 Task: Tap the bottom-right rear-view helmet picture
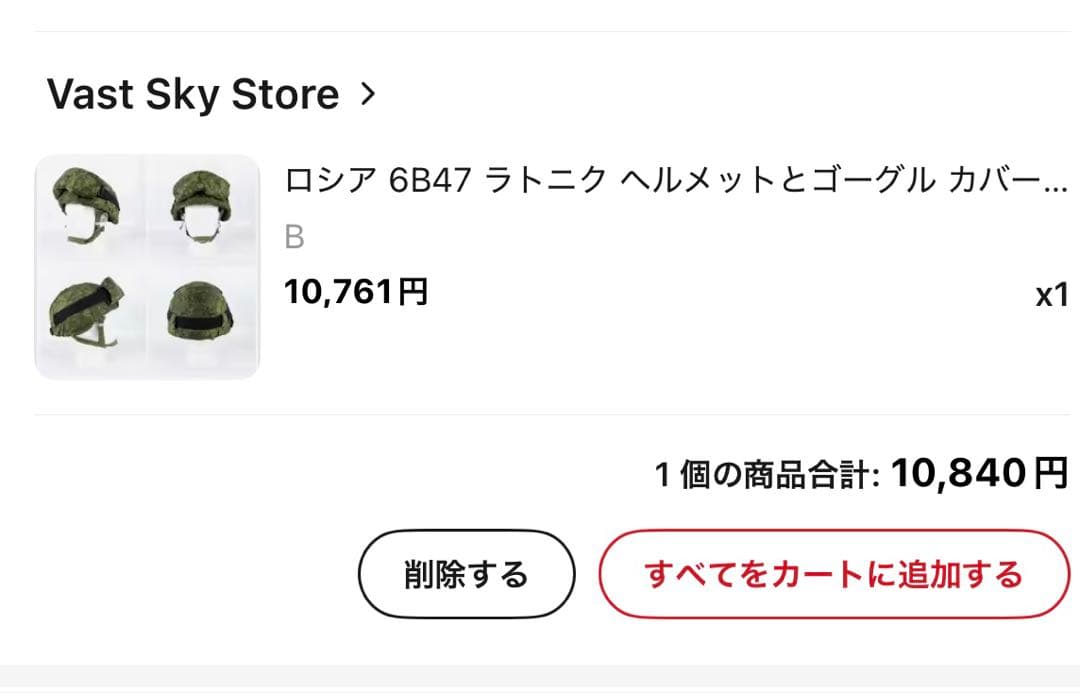[201, 315]
